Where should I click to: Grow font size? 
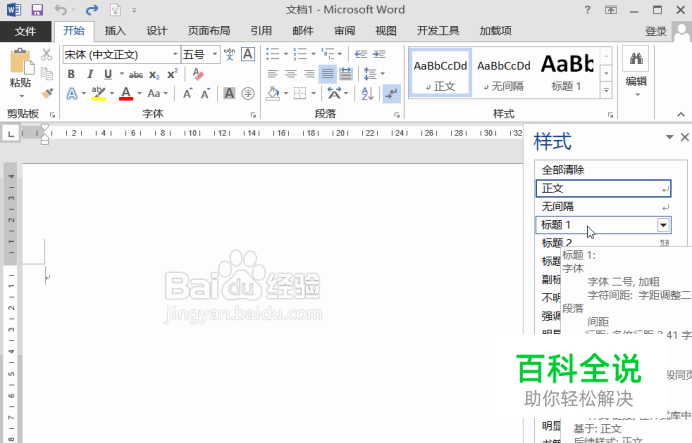point(188,94)
